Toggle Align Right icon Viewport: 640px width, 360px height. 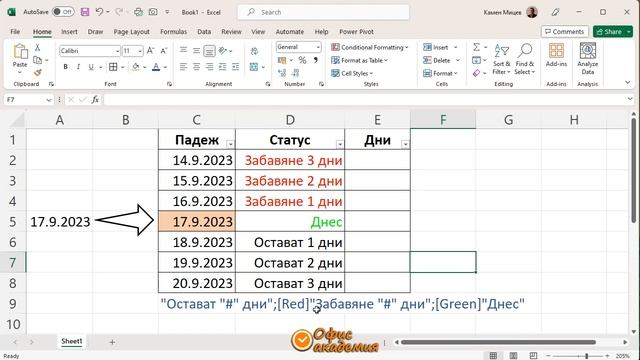tap(209, 67)
